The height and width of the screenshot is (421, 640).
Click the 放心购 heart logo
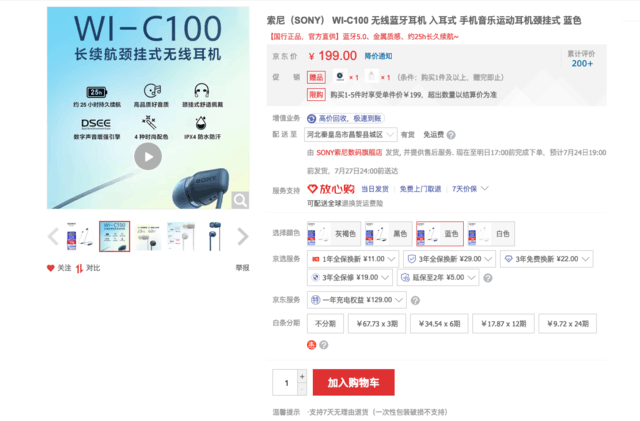point(331,189)
